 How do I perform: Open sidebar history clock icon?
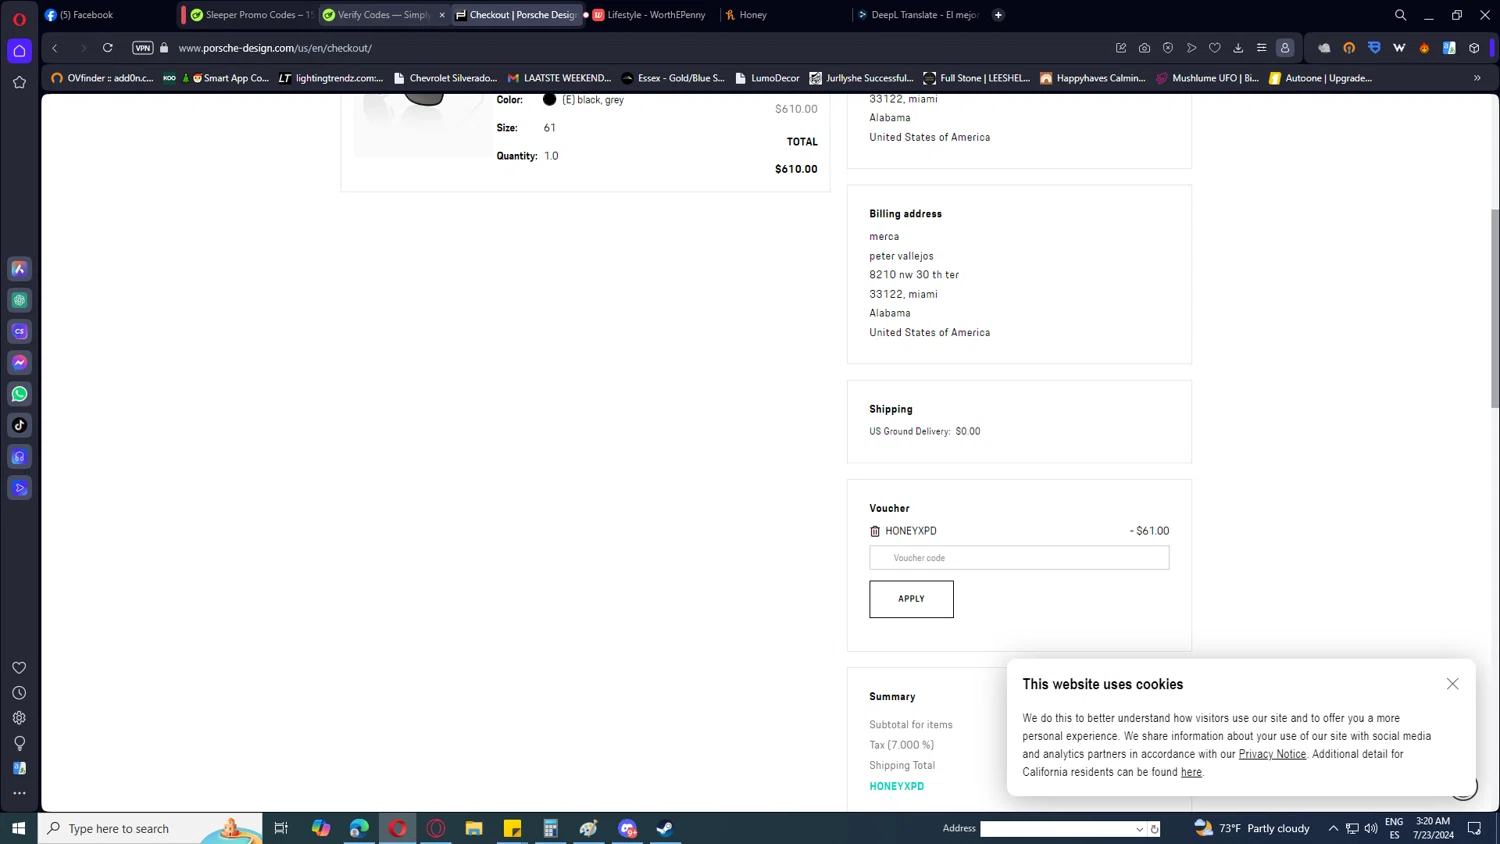click(19, 693)
